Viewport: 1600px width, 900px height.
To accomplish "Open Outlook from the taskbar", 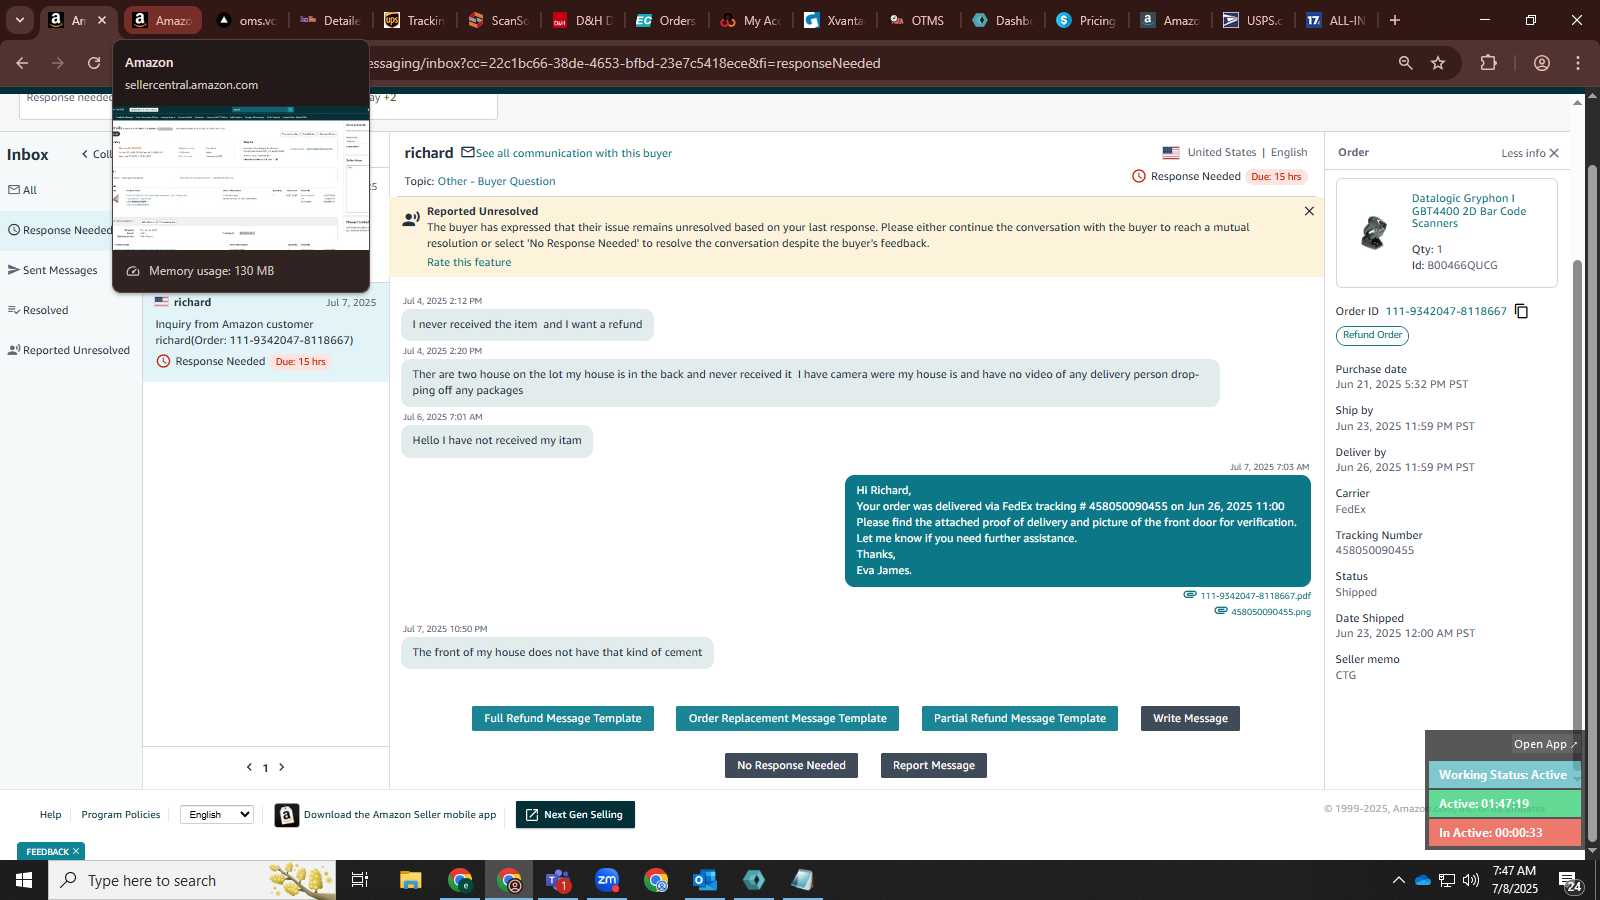I will pos(705,880).
